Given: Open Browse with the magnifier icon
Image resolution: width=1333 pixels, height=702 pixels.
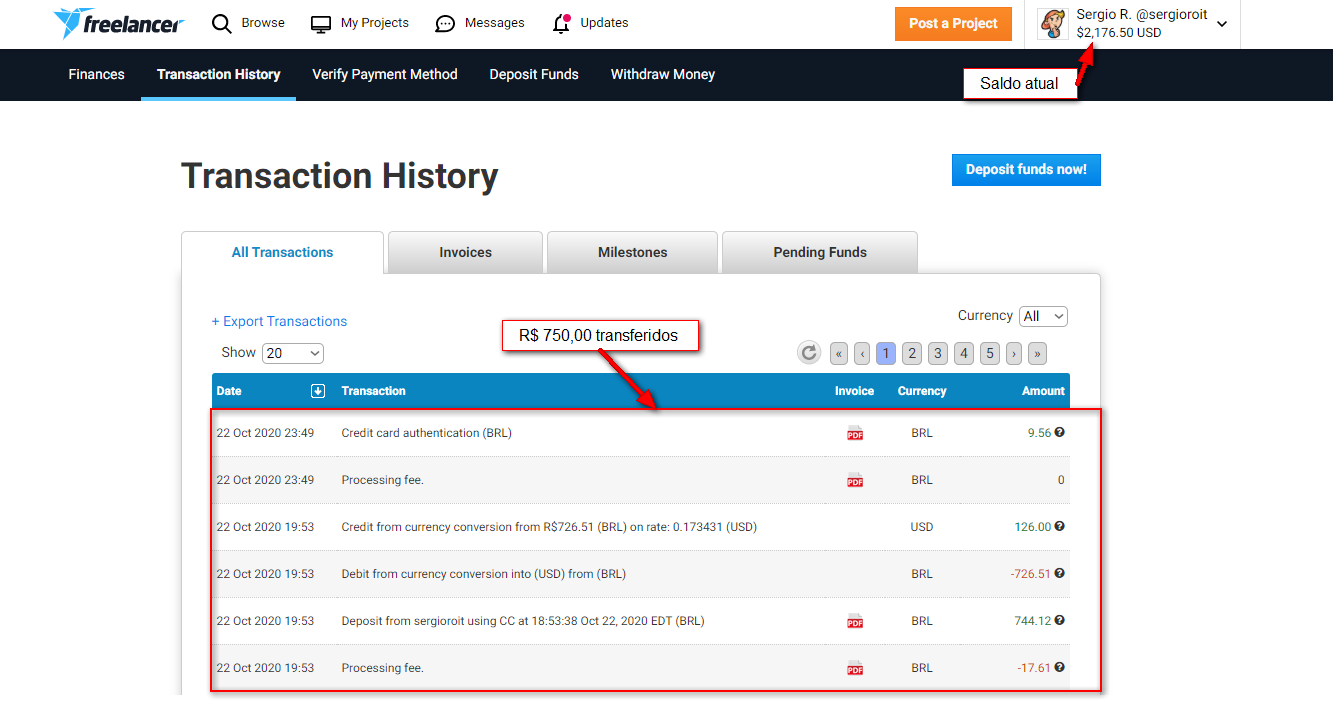Looking at the screenshot, I should pyautogui.click(x=222, y=24).
